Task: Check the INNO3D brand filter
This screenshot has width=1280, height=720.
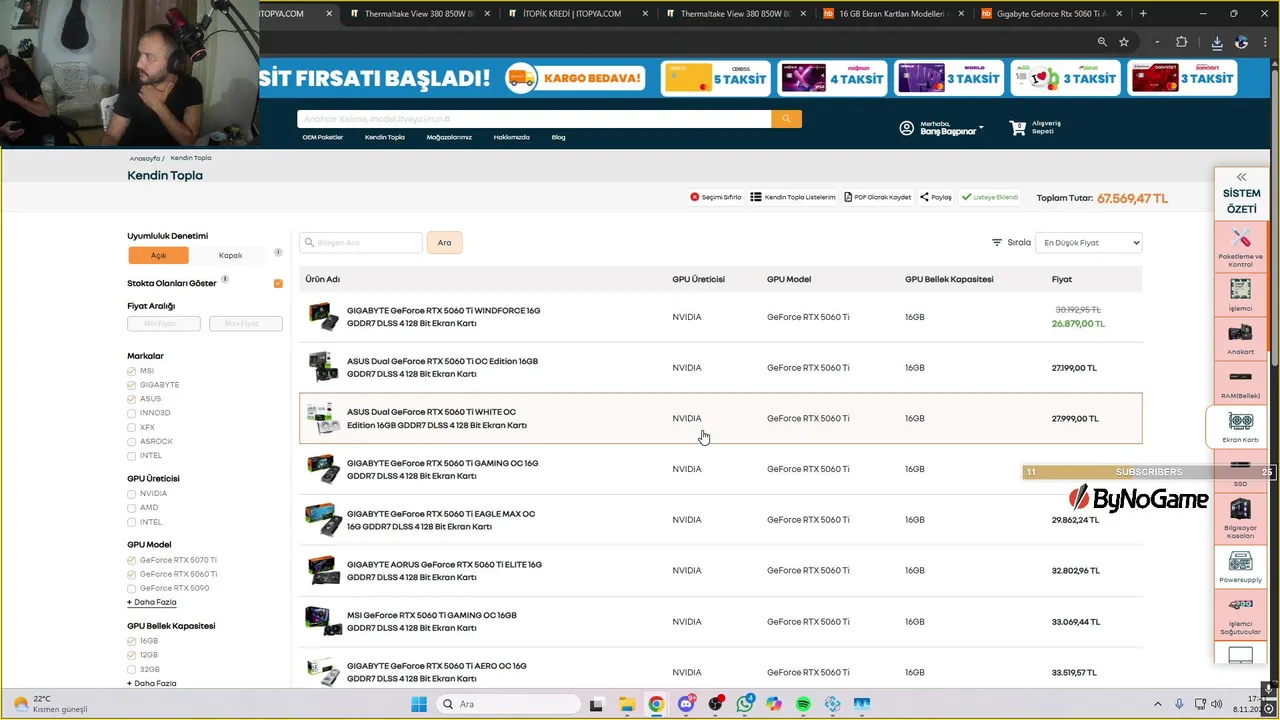Action: coord(132,413)
